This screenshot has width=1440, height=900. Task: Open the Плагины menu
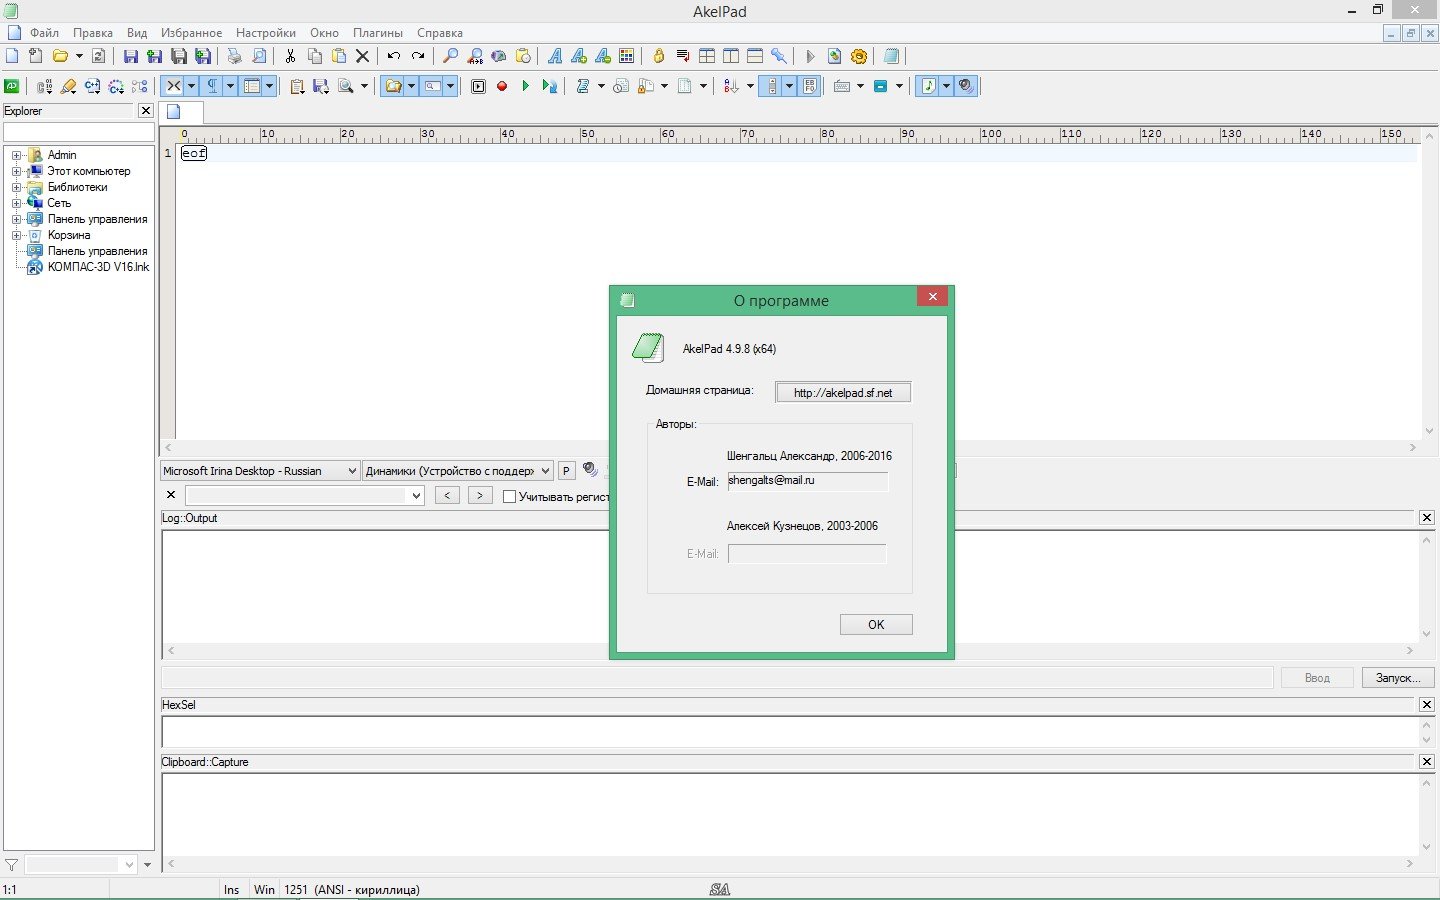point(377,33)
